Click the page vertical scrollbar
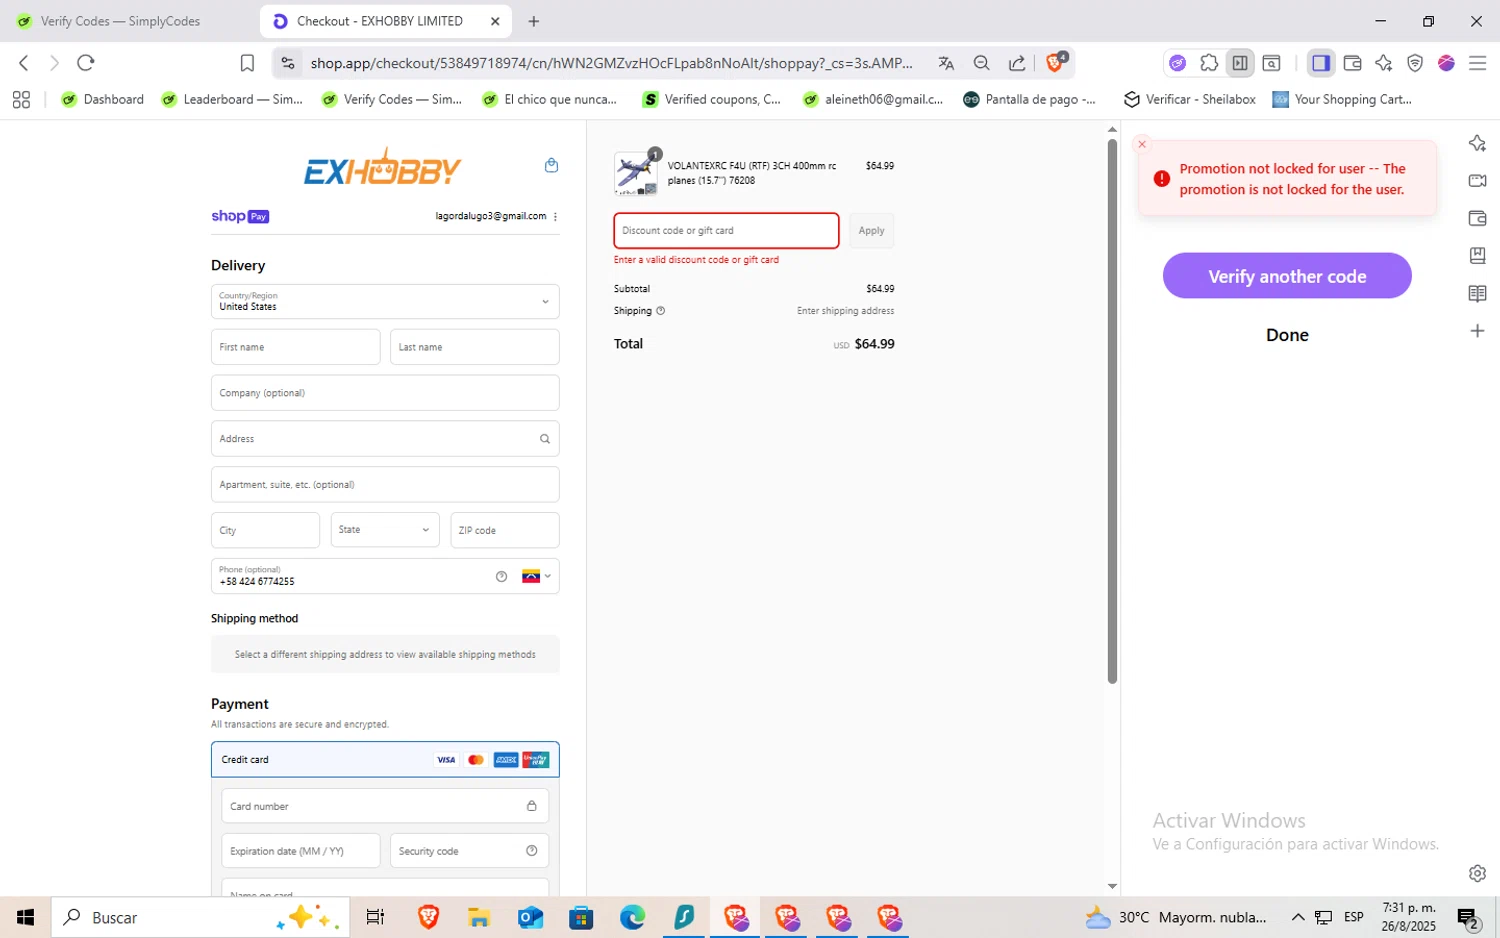 click(1112, 410)
